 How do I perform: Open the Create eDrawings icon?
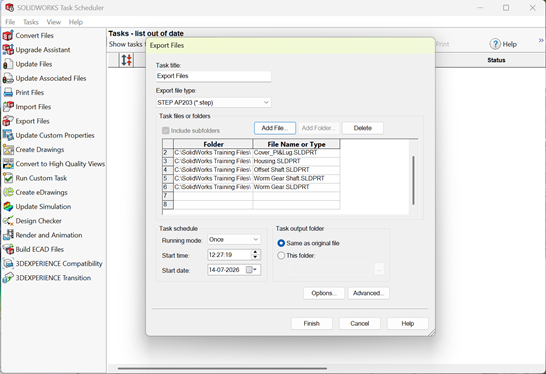[x=8, y=193]
